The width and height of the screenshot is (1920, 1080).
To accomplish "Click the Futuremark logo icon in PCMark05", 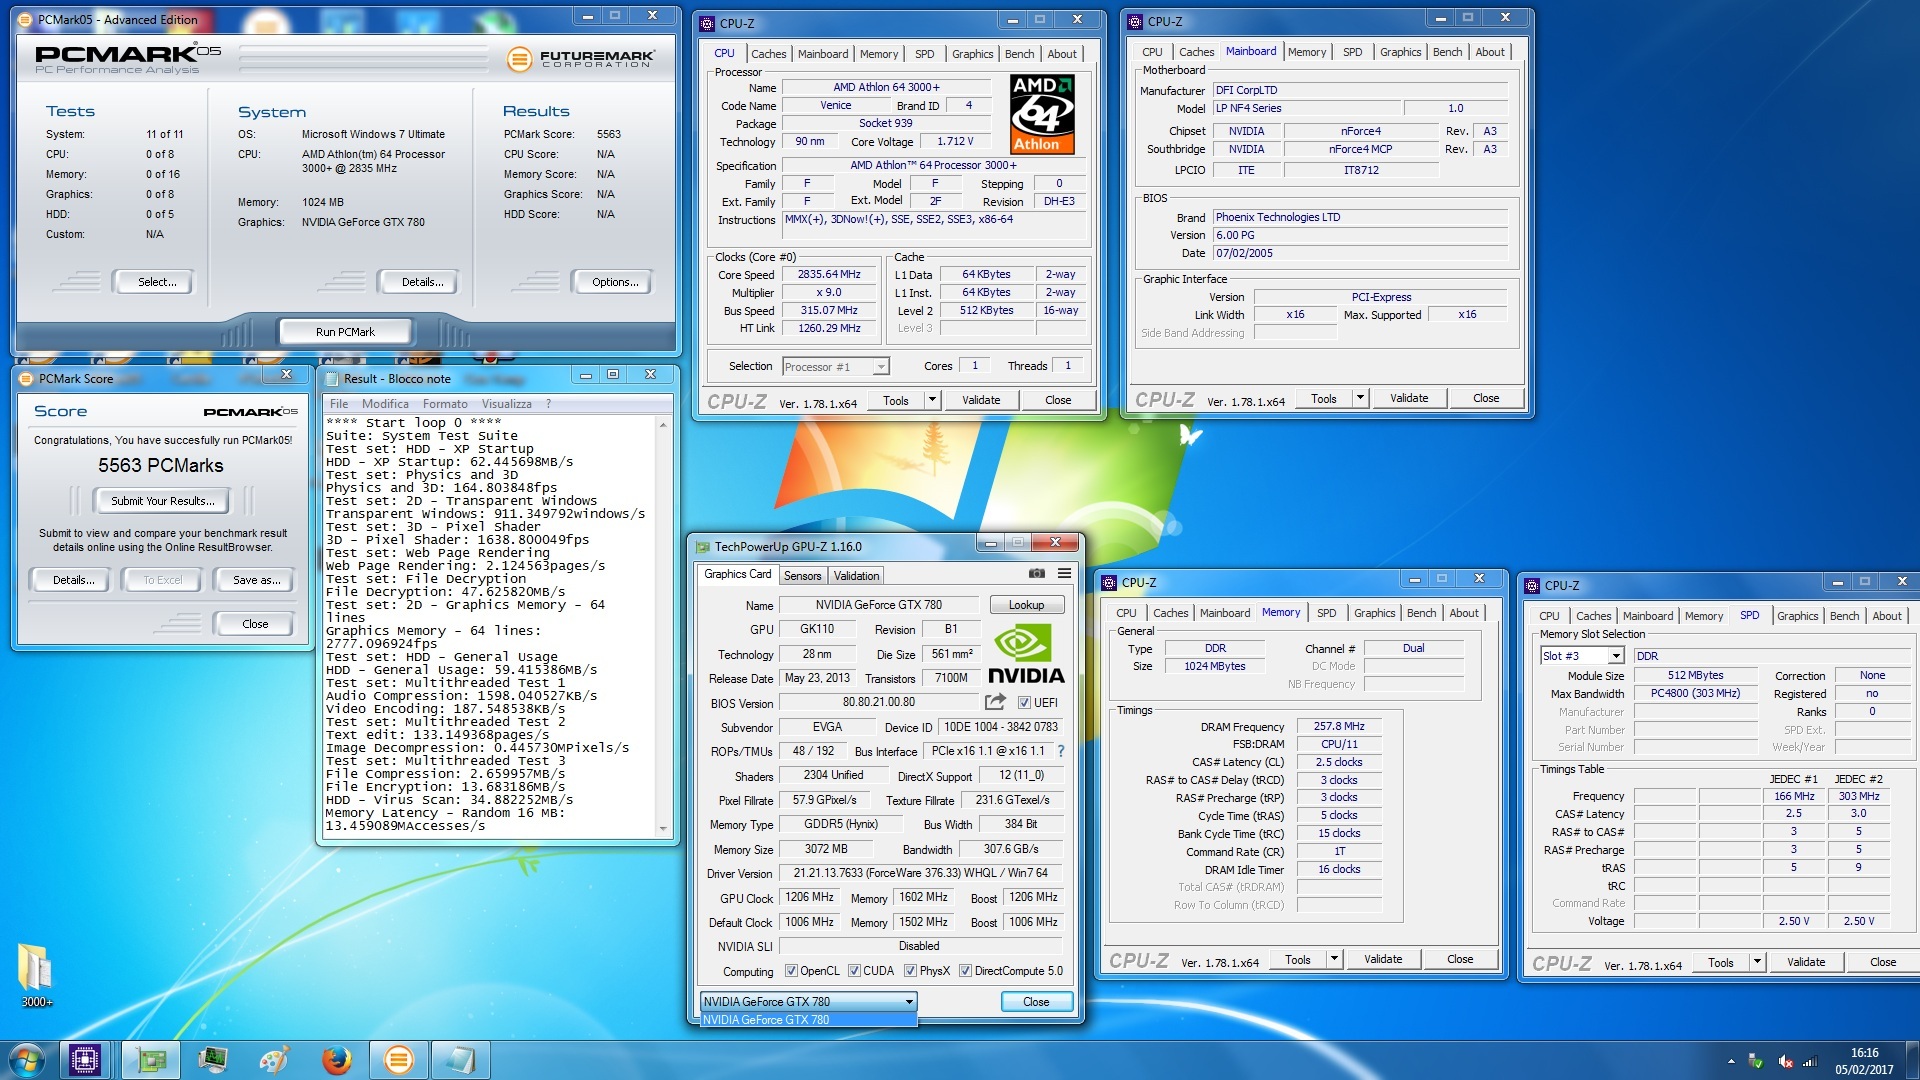I will point(519,59).
